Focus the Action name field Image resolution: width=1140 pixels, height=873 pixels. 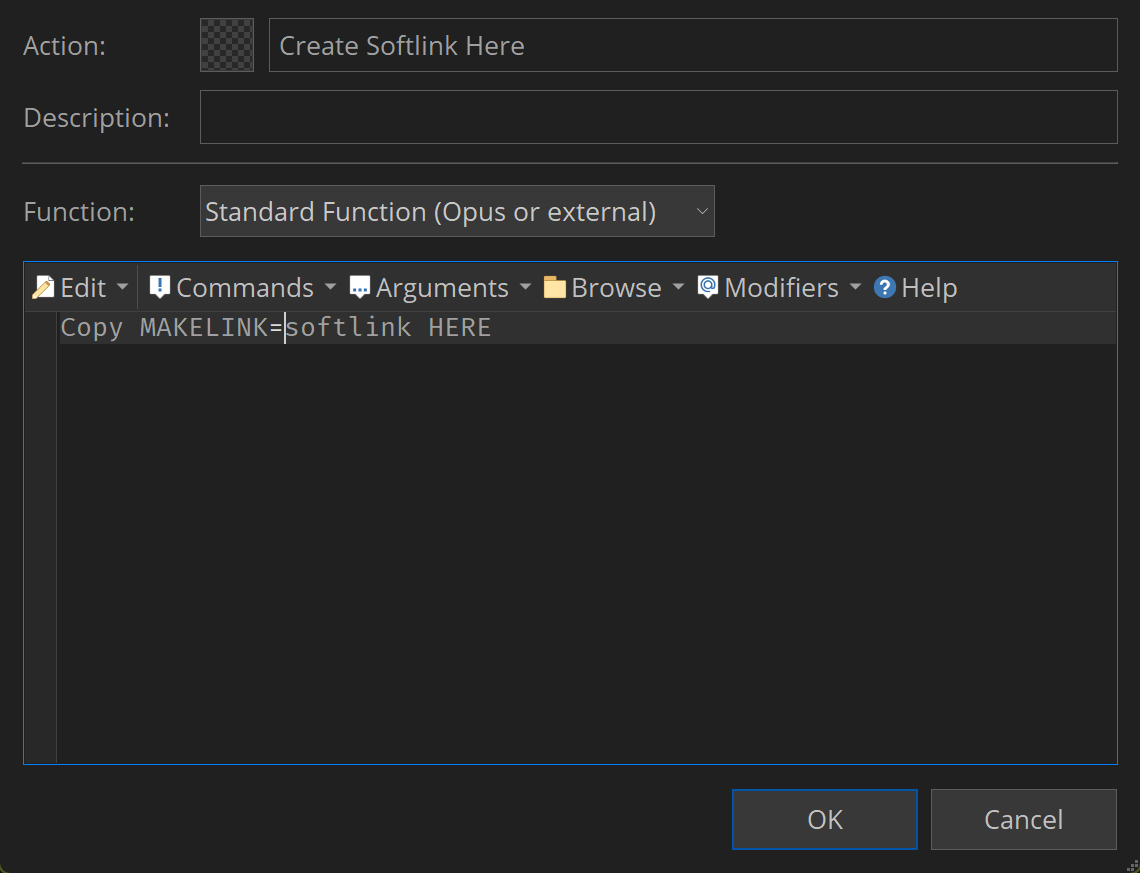(x=692, y=46)
